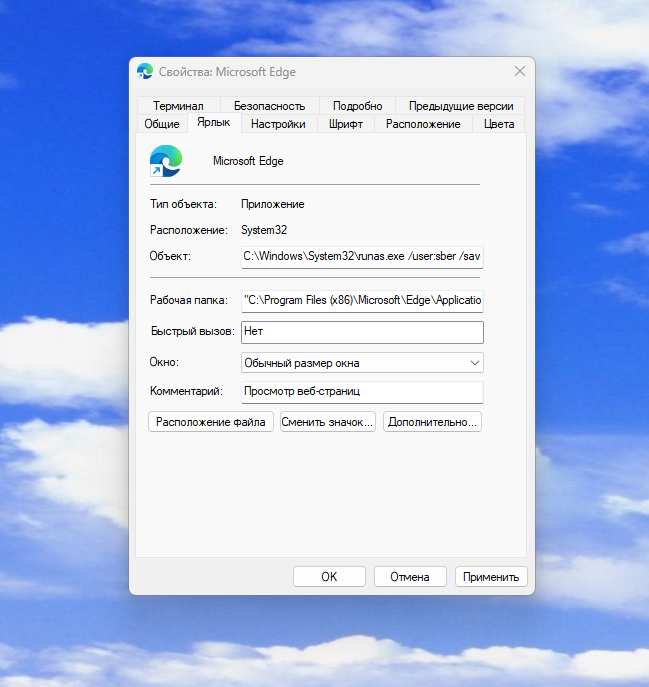Click the Сменить значок... button

pos(327,422)
